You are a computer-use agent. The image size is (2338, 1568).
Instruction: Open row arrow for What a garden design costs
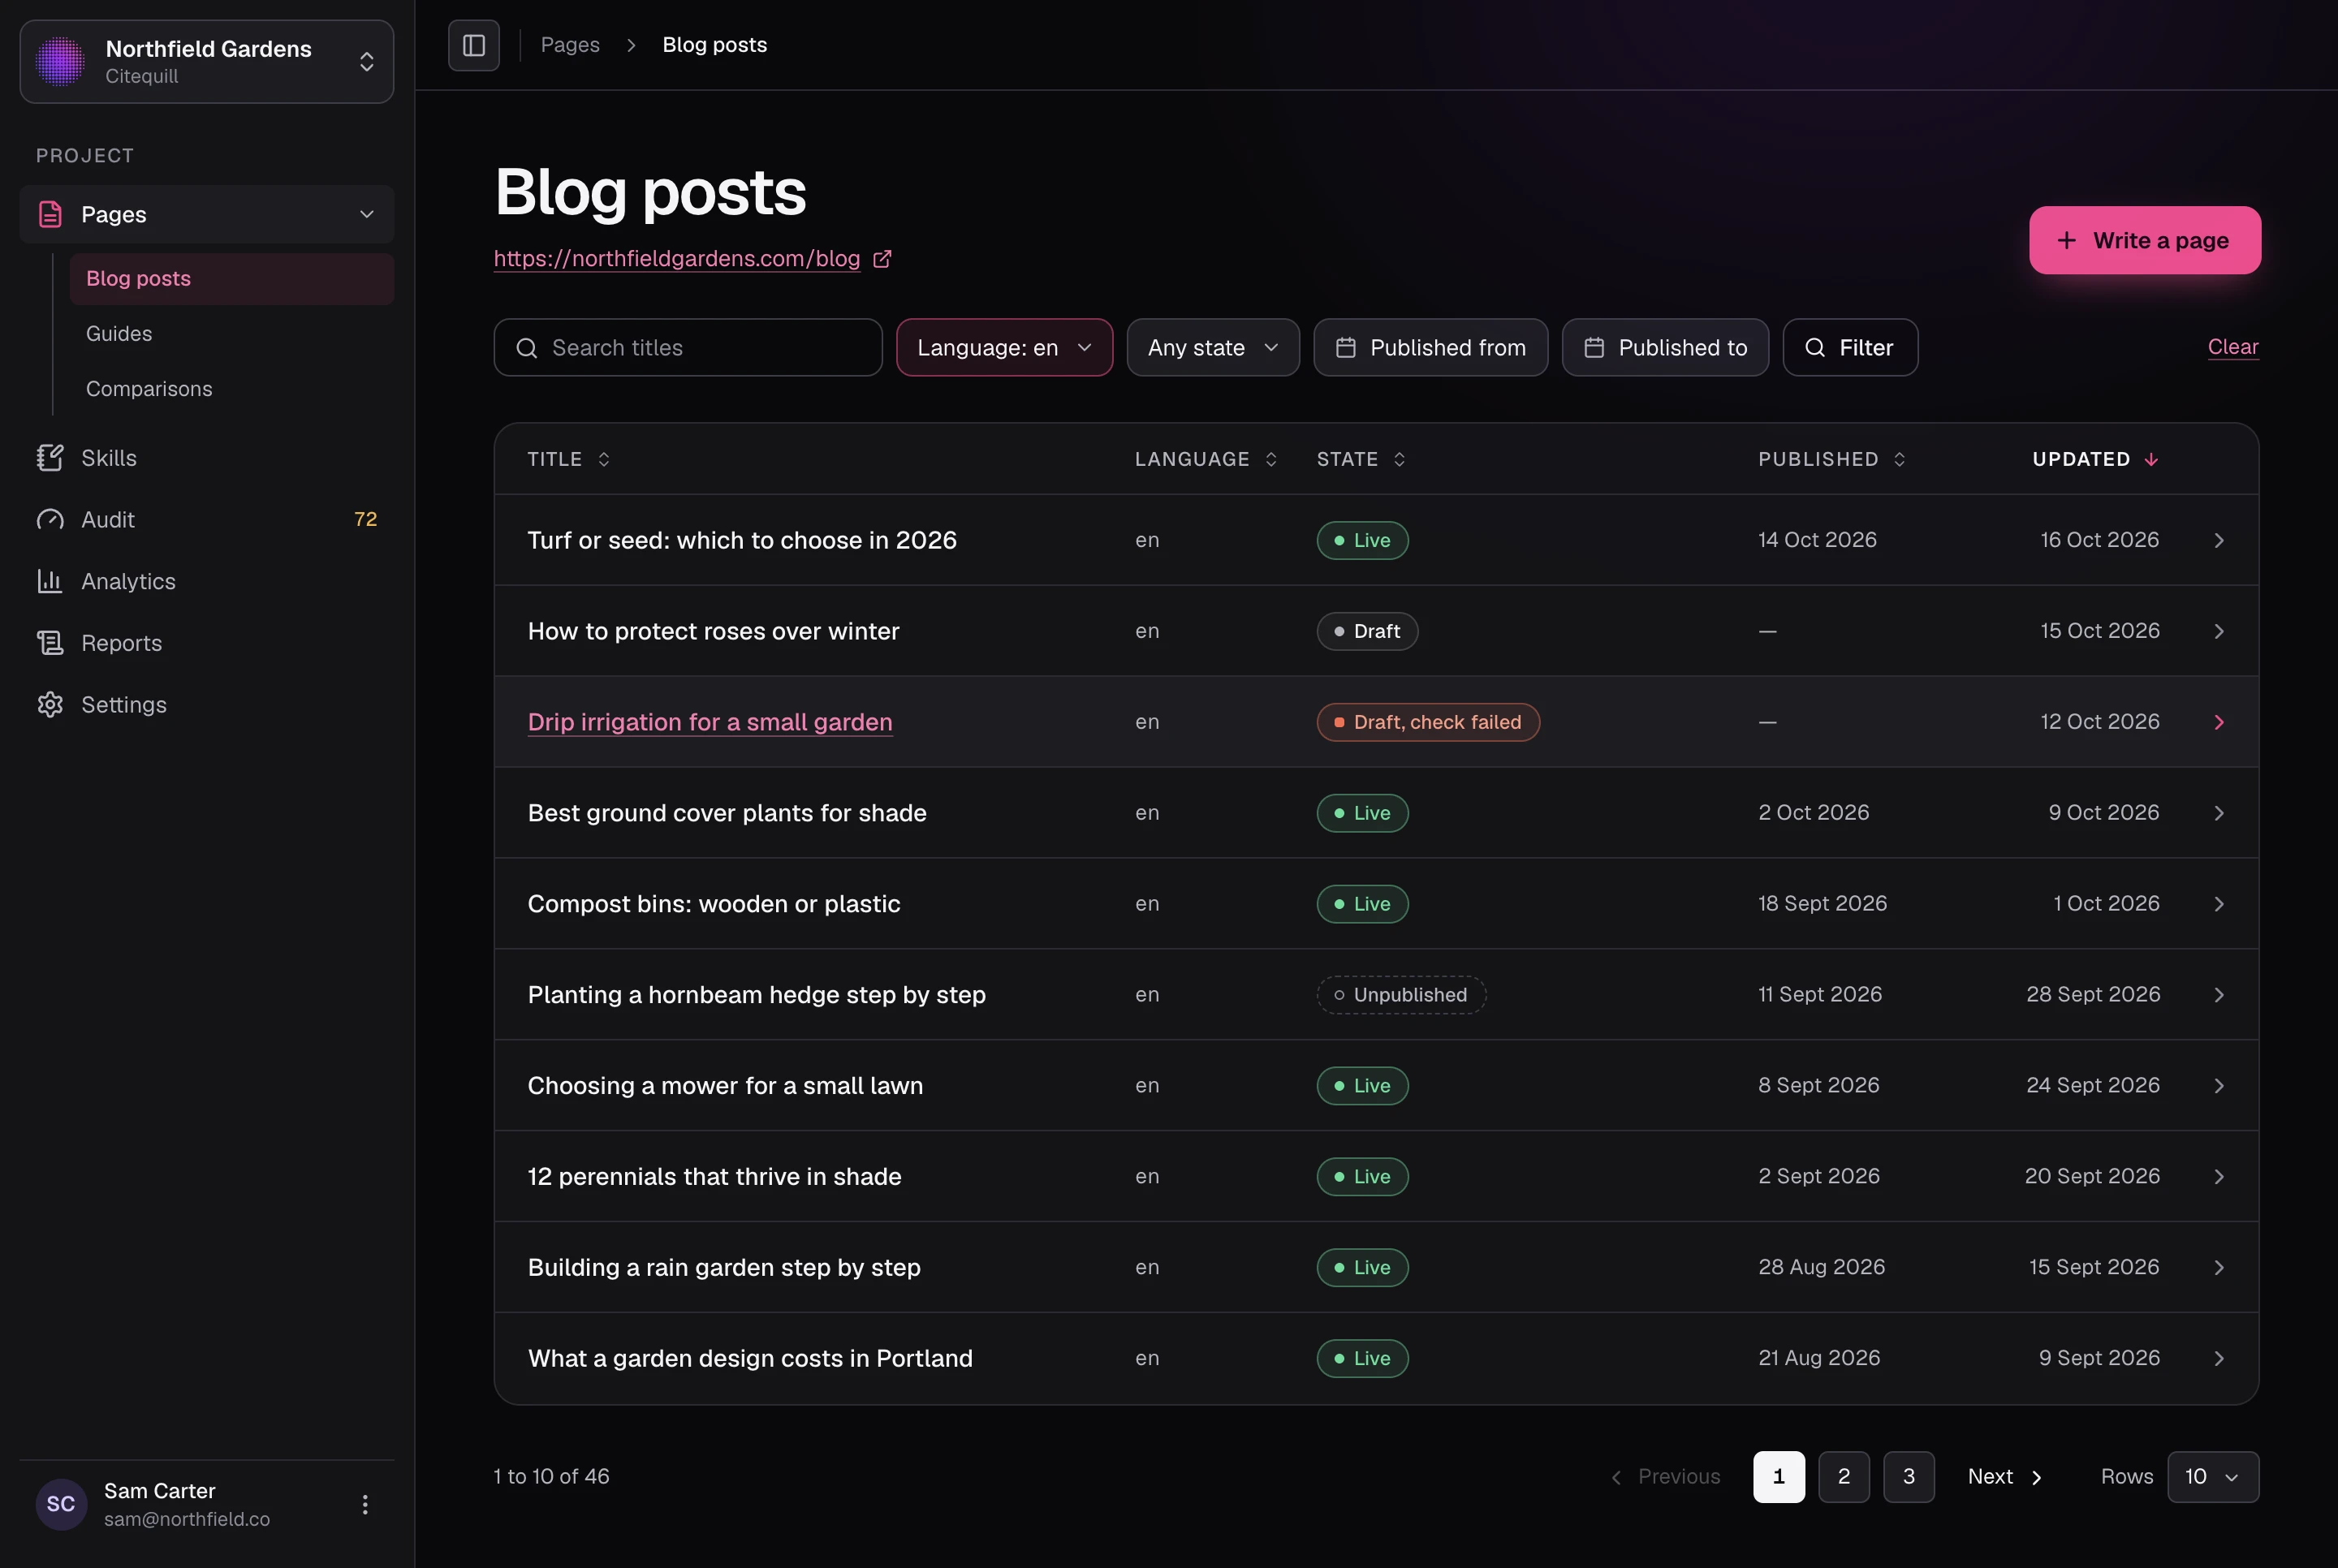coord(2219,1359)
